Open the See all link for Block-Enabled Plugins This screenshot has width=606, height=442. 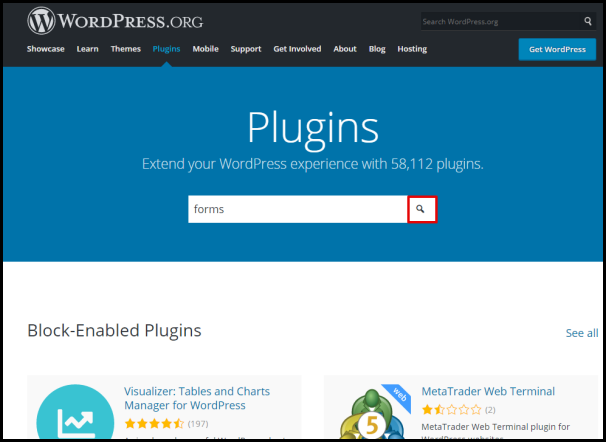pos(582,333)
